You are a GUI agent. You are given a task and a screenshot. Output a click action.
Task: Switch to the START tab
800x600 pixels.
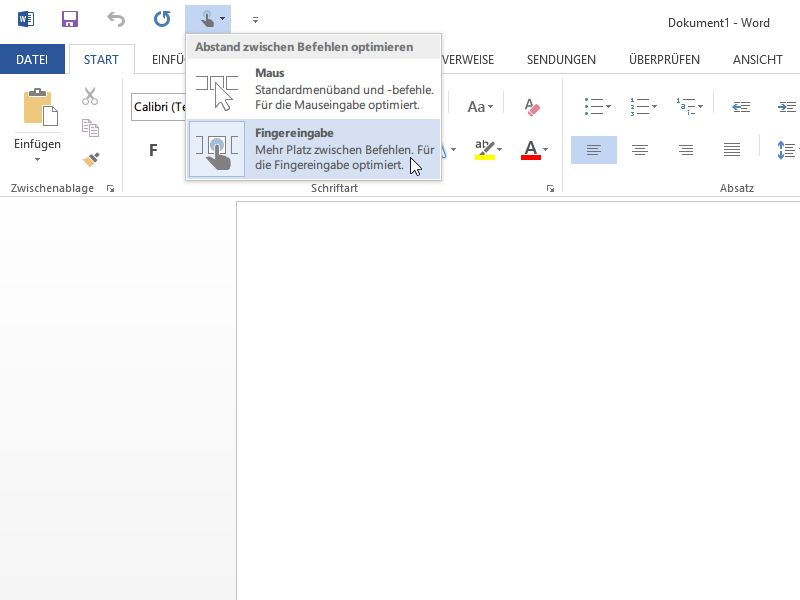pyautogui.click(x=101, y=59)
